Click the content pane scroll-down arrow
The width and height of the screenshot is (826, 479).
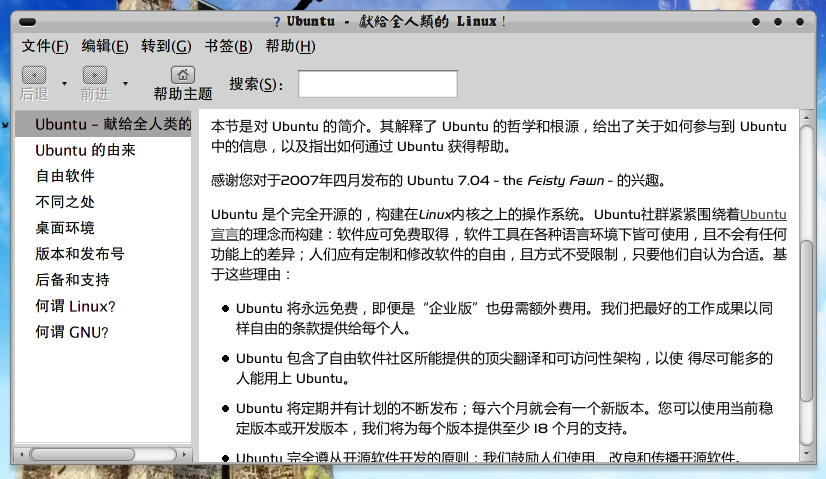[806, 453]
